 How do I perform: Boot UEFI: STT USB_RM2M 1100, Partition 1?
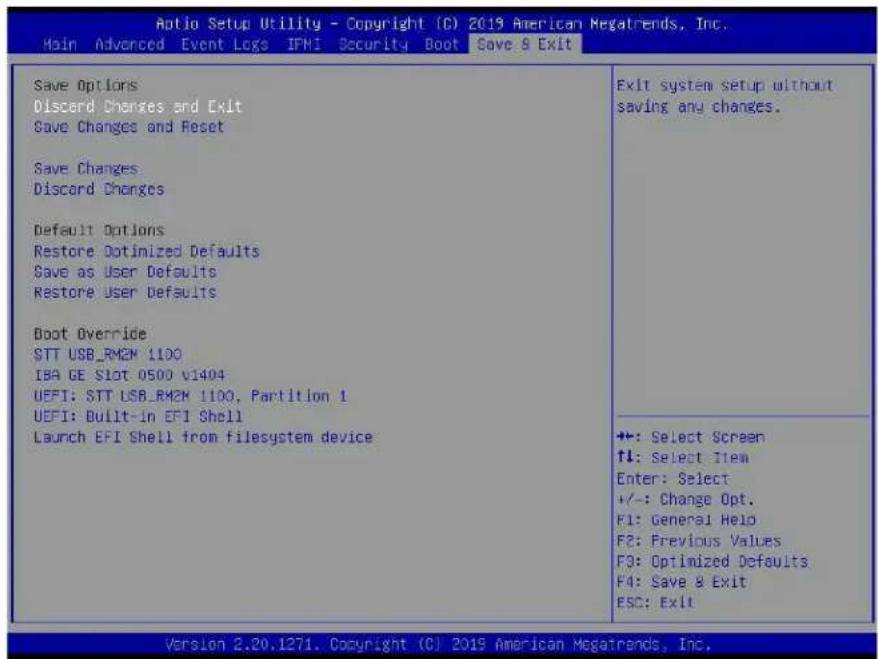[190, 396]
